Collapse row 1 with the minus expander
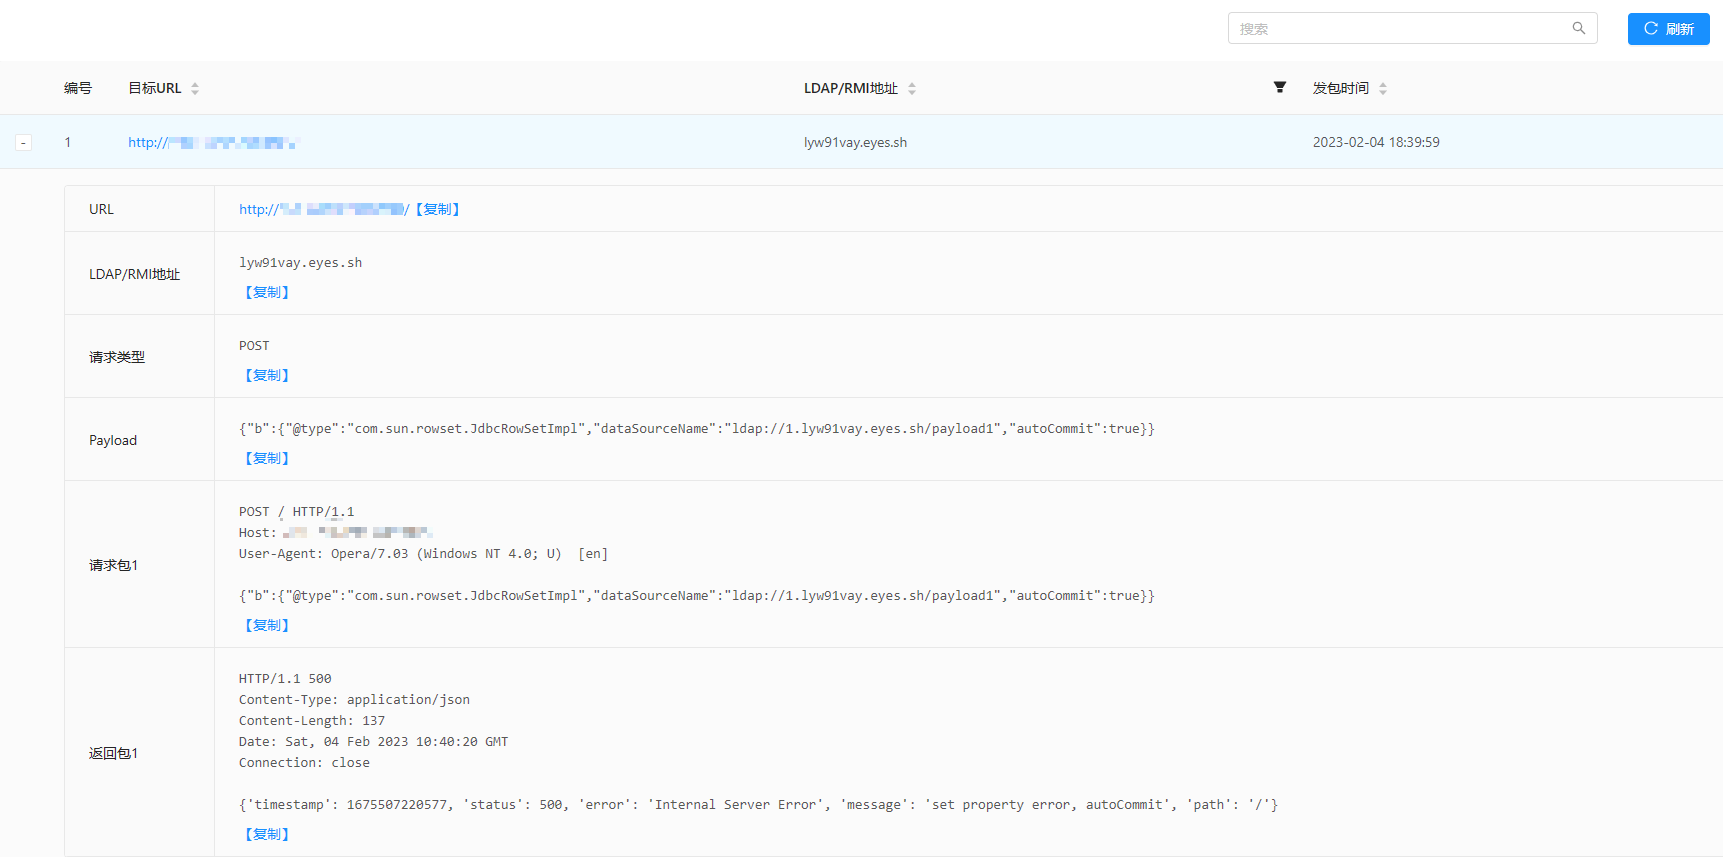This screenshot has height=857, width=1723. (23, 142)
